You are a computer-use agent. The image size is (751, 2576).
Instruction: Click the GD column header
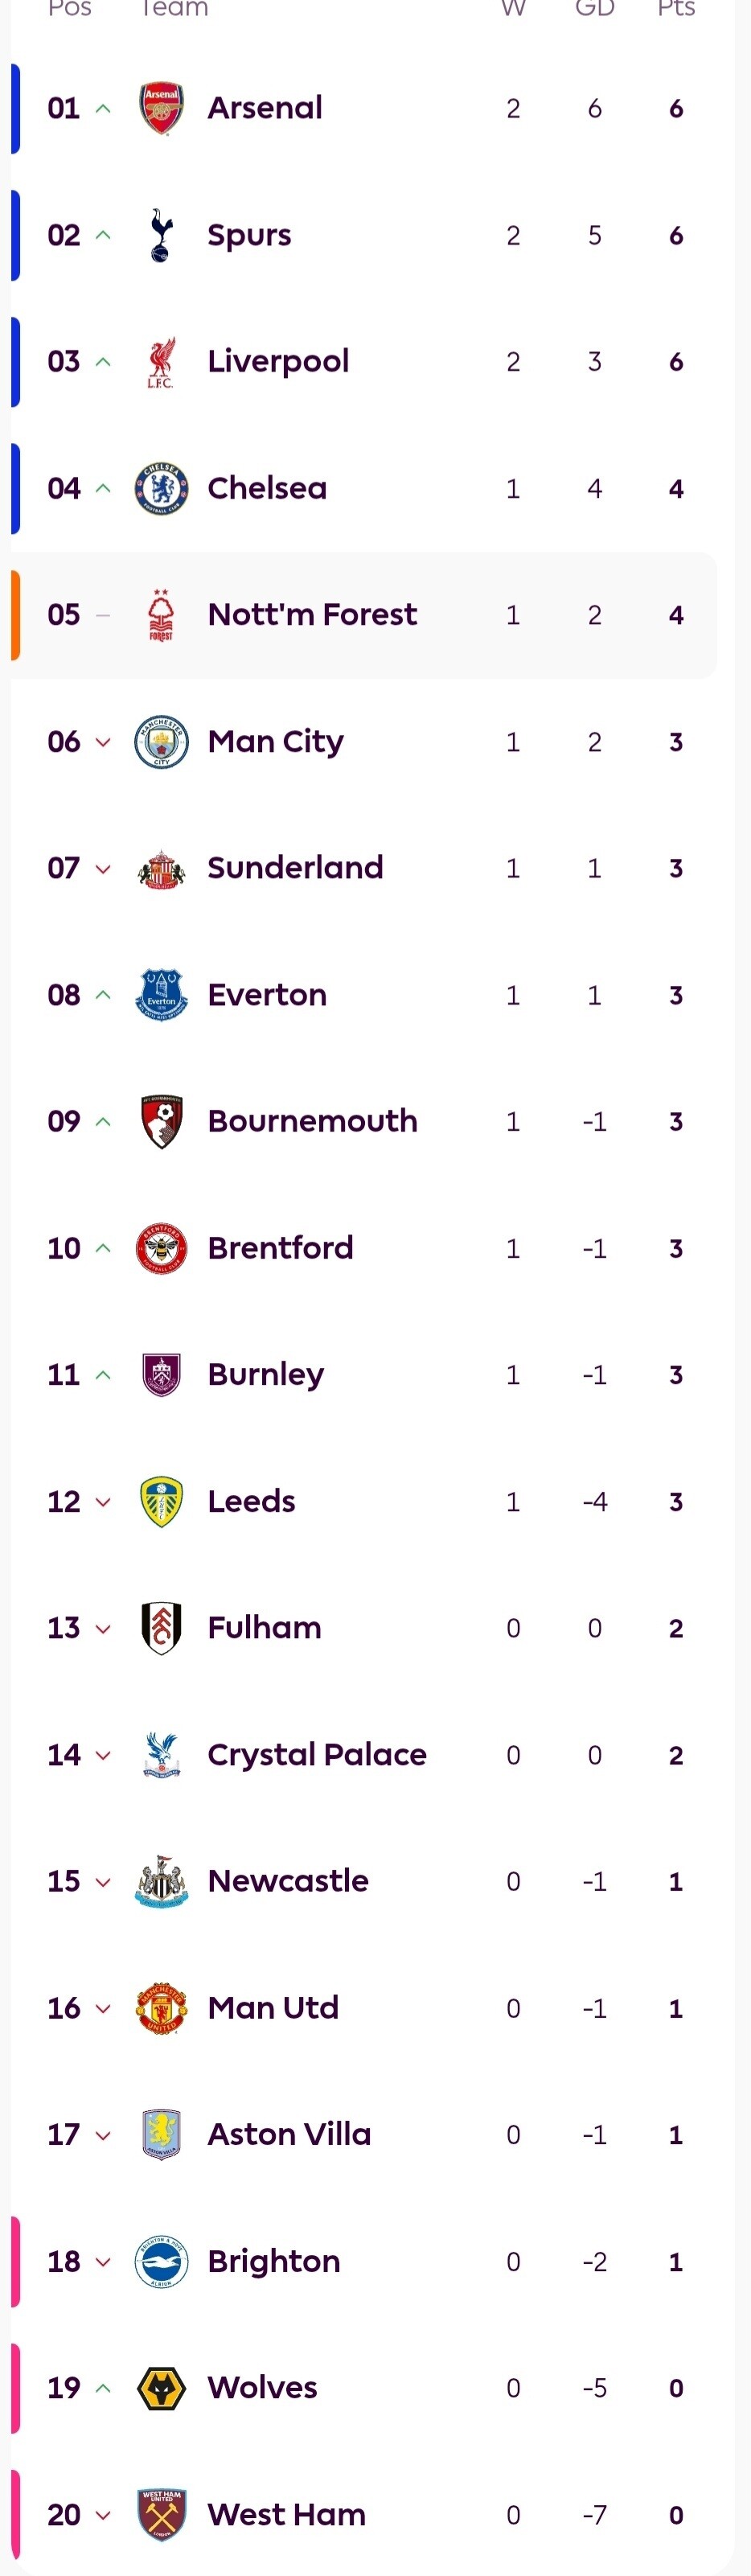click(x=594, y=8)
